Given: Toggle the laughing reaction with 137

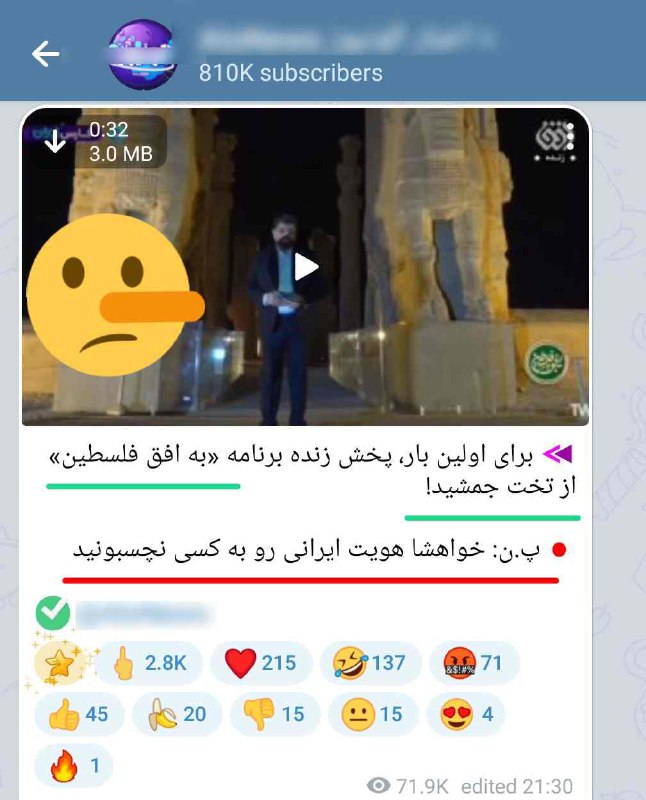Looking at the screenshot, I should (x=371, y=663).
